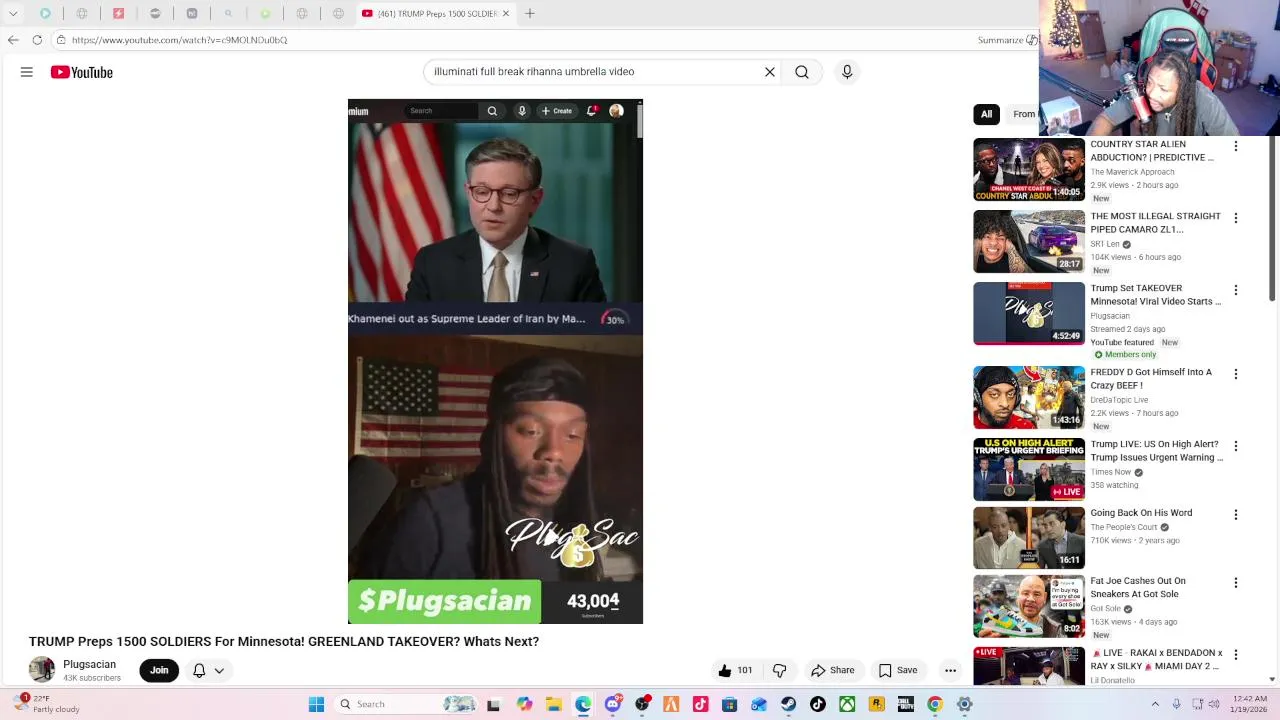Viewport: 1280px width, 720px height.
Task: Dislike the video with thumbs down
Action: pyautogui.click(x=780, y=670)
